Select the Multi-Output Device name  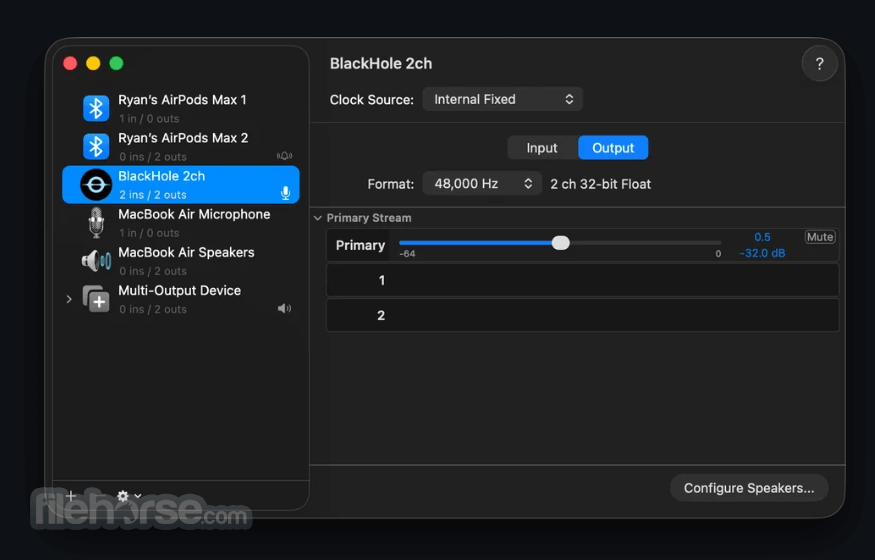click(x=180, y=291)
